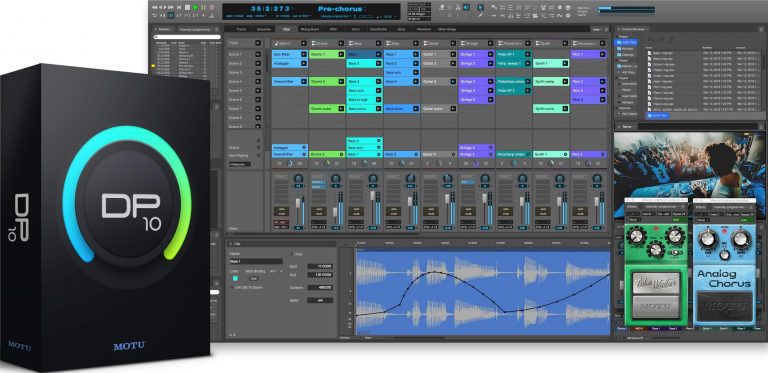Image resolution: width=768 pixels, height=373 pixels.
Task: Play all clips in the Bass track header
Action: point(378,44)
